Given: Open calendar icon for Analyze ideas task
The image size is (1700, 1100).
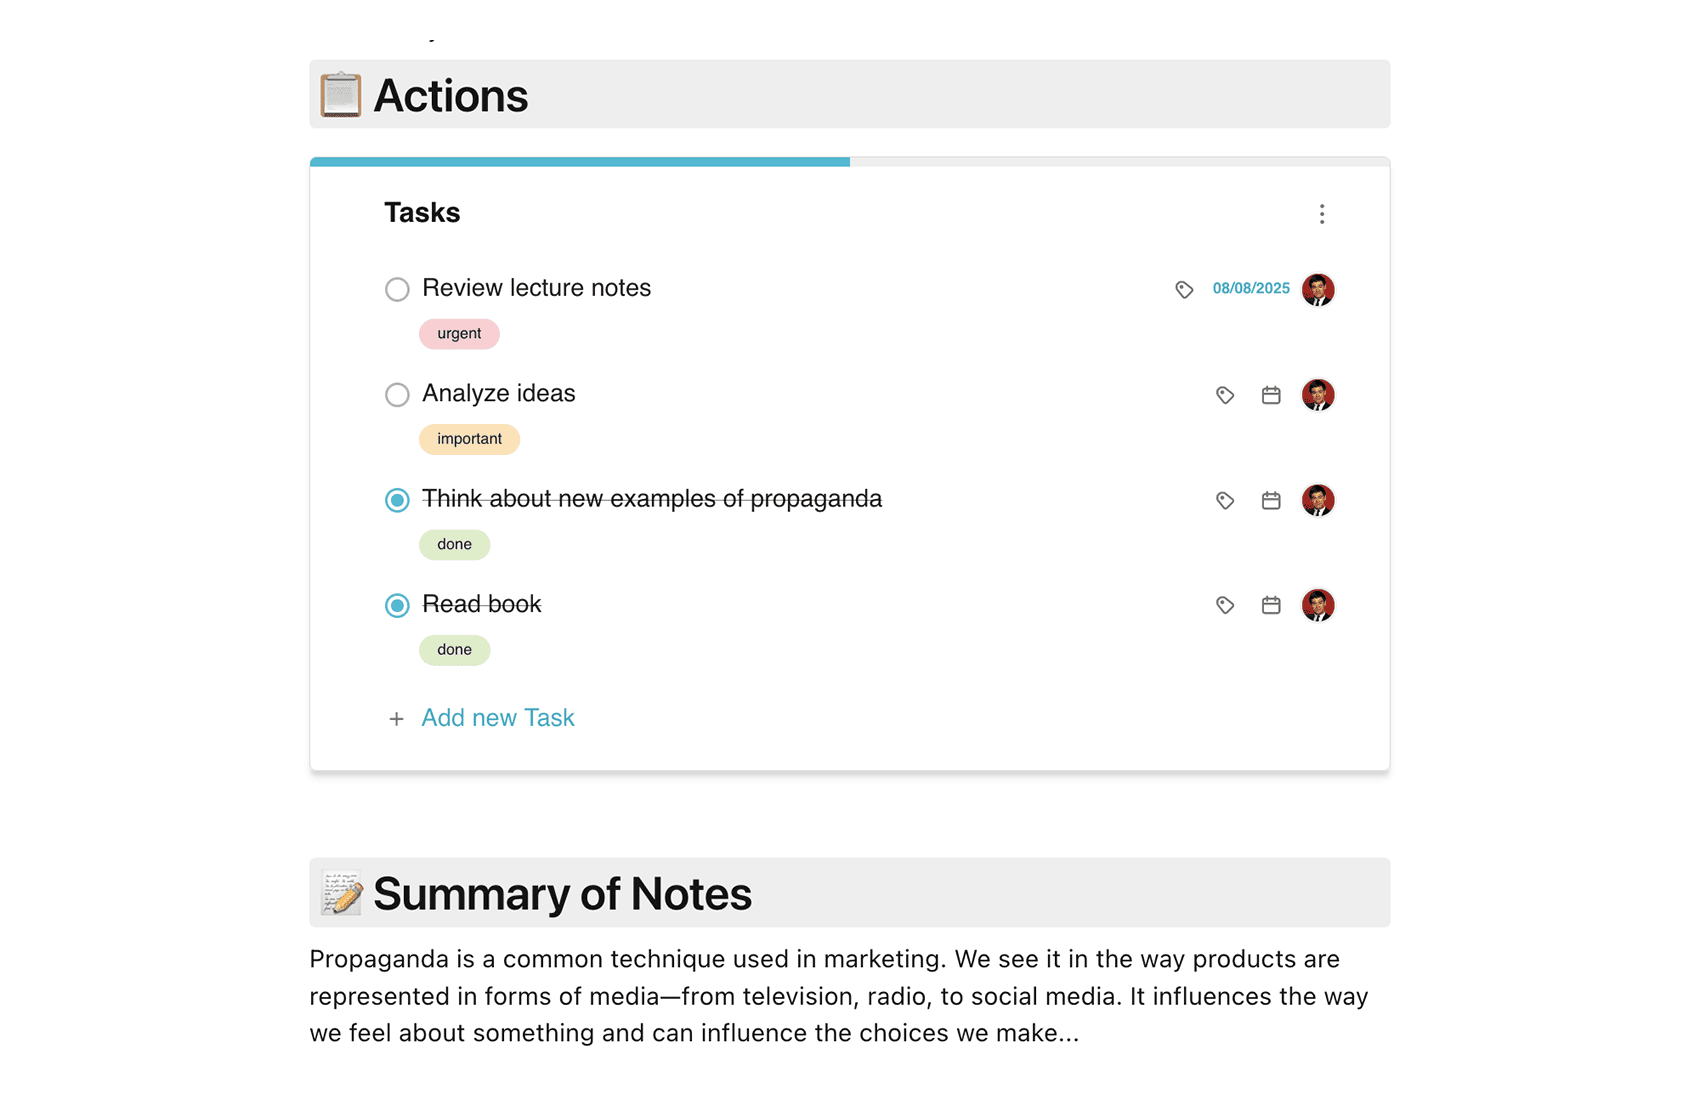Looking at the screenshot, I should (1271, 395).
